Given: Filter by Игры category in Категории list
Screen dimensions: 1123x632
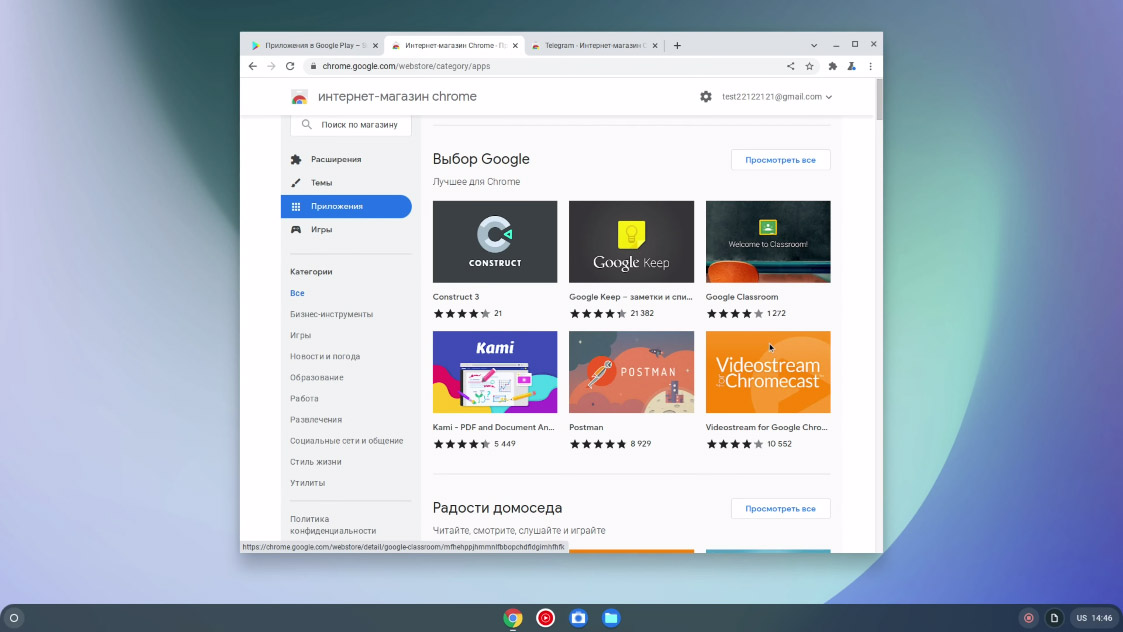Looking at the screenshot, I should point(300,335).
